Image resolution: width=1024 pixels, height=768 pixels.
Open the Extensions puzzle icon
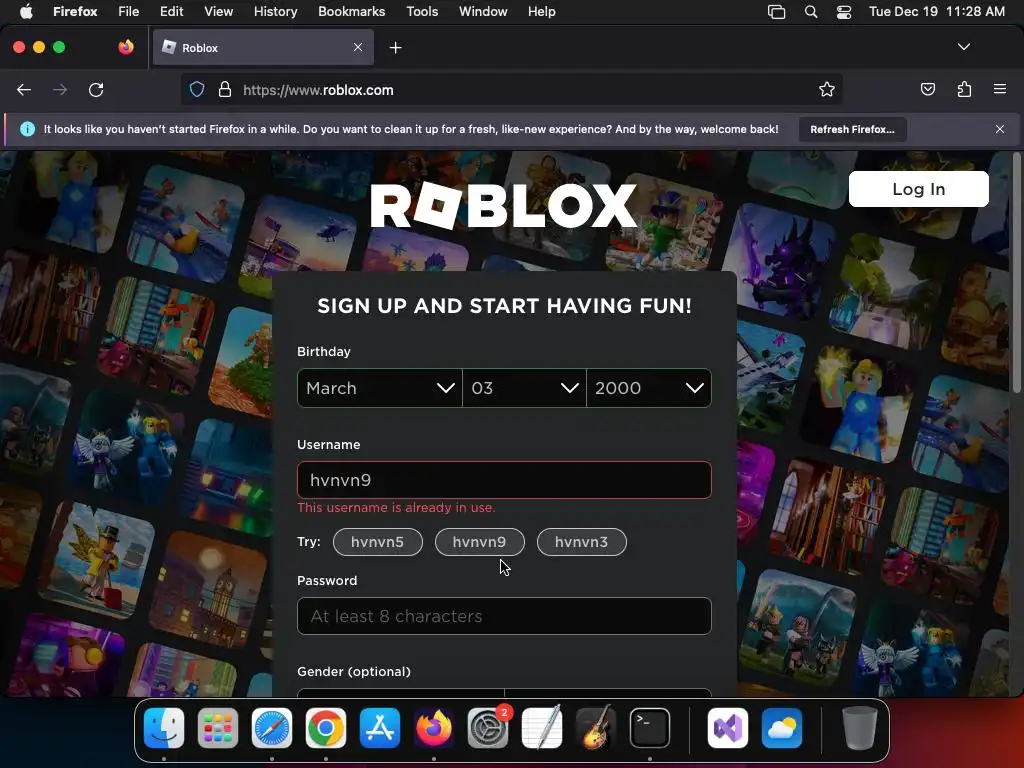coord(964,89)
